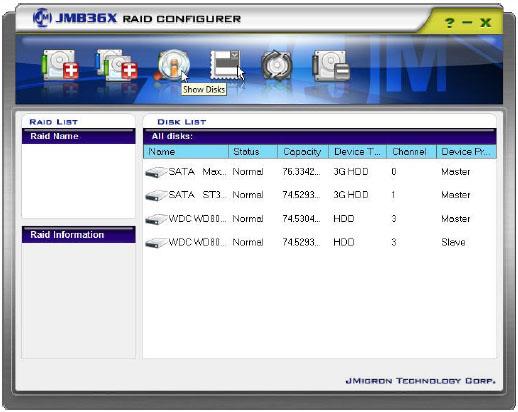Click JMicron Technology Corp. footer text

(x=420, y=381)
